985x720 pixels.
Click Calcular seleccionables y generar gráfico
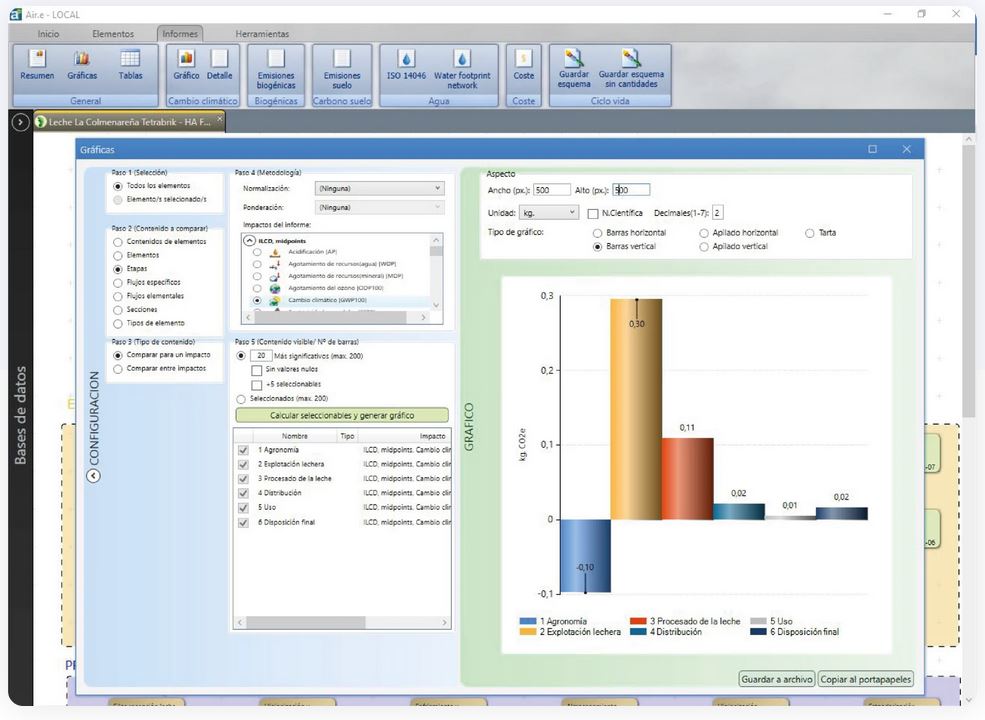pyautogui.click(x=342, y=415)
